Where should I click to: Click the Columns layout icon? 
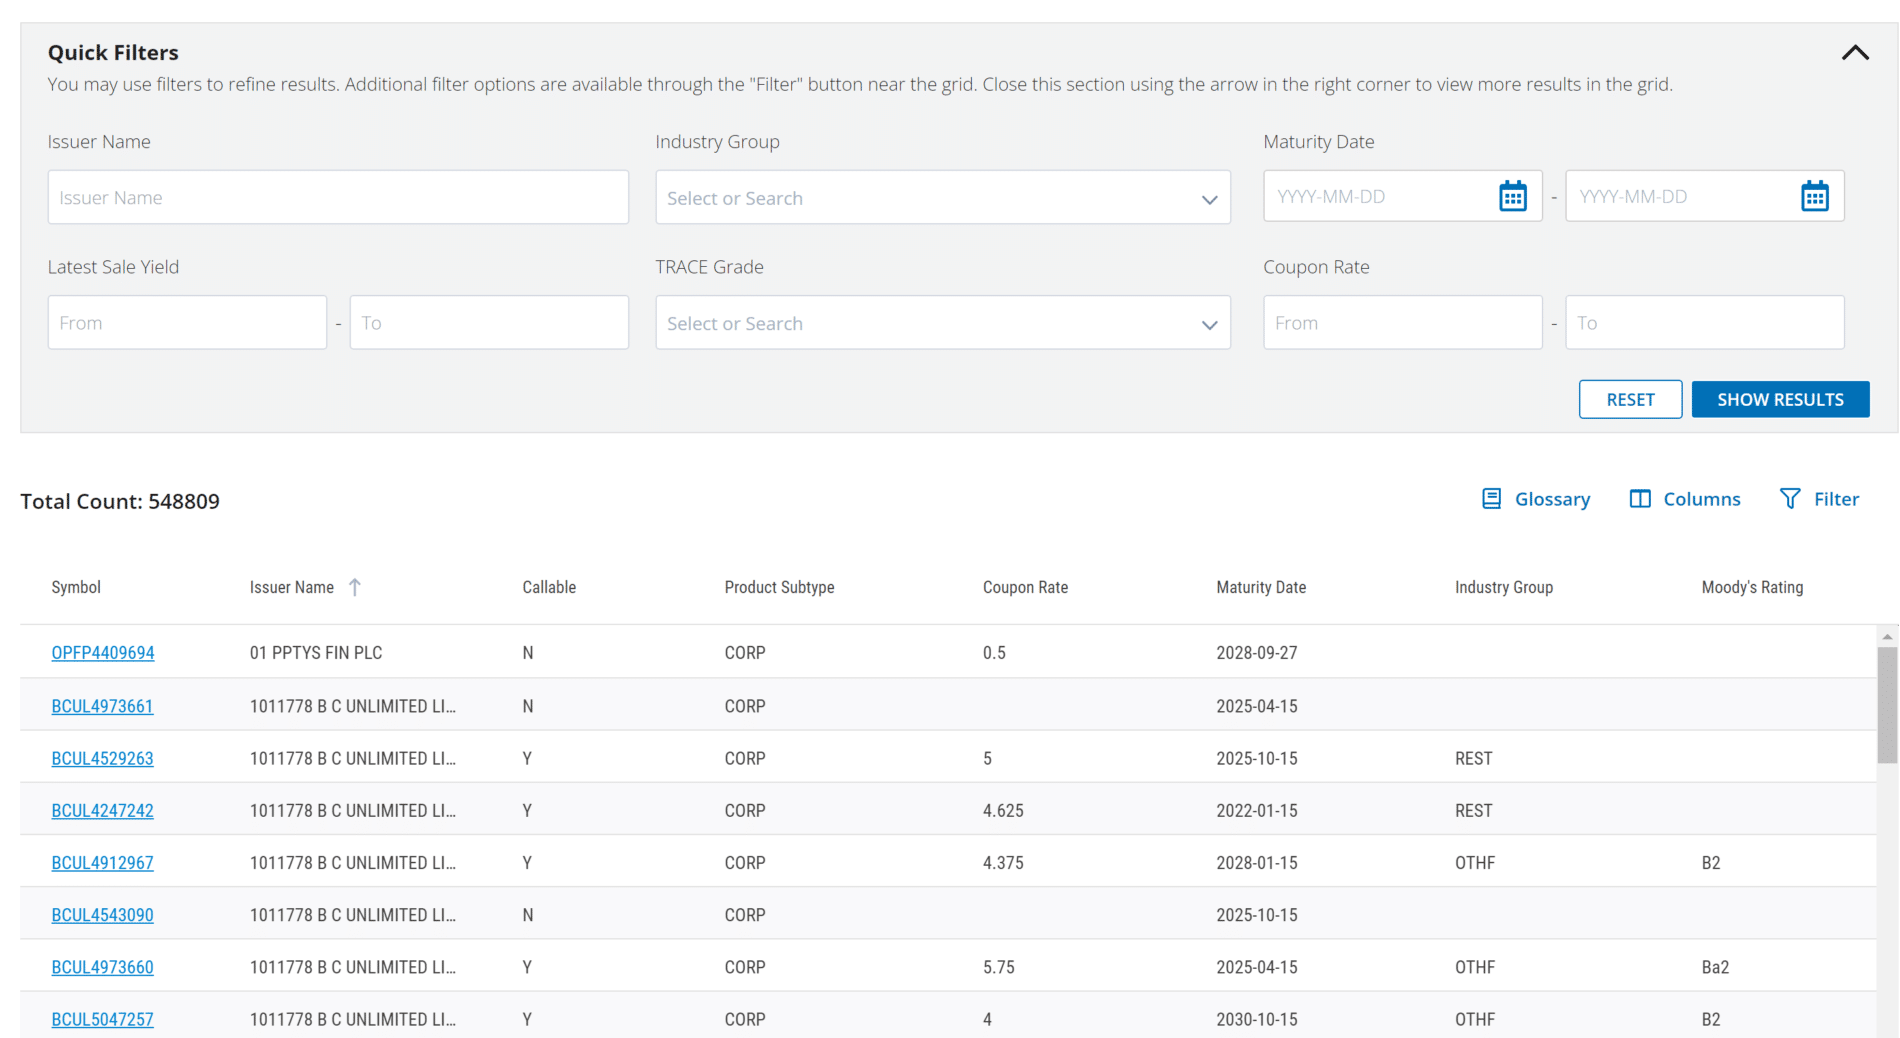(1640, 499)
